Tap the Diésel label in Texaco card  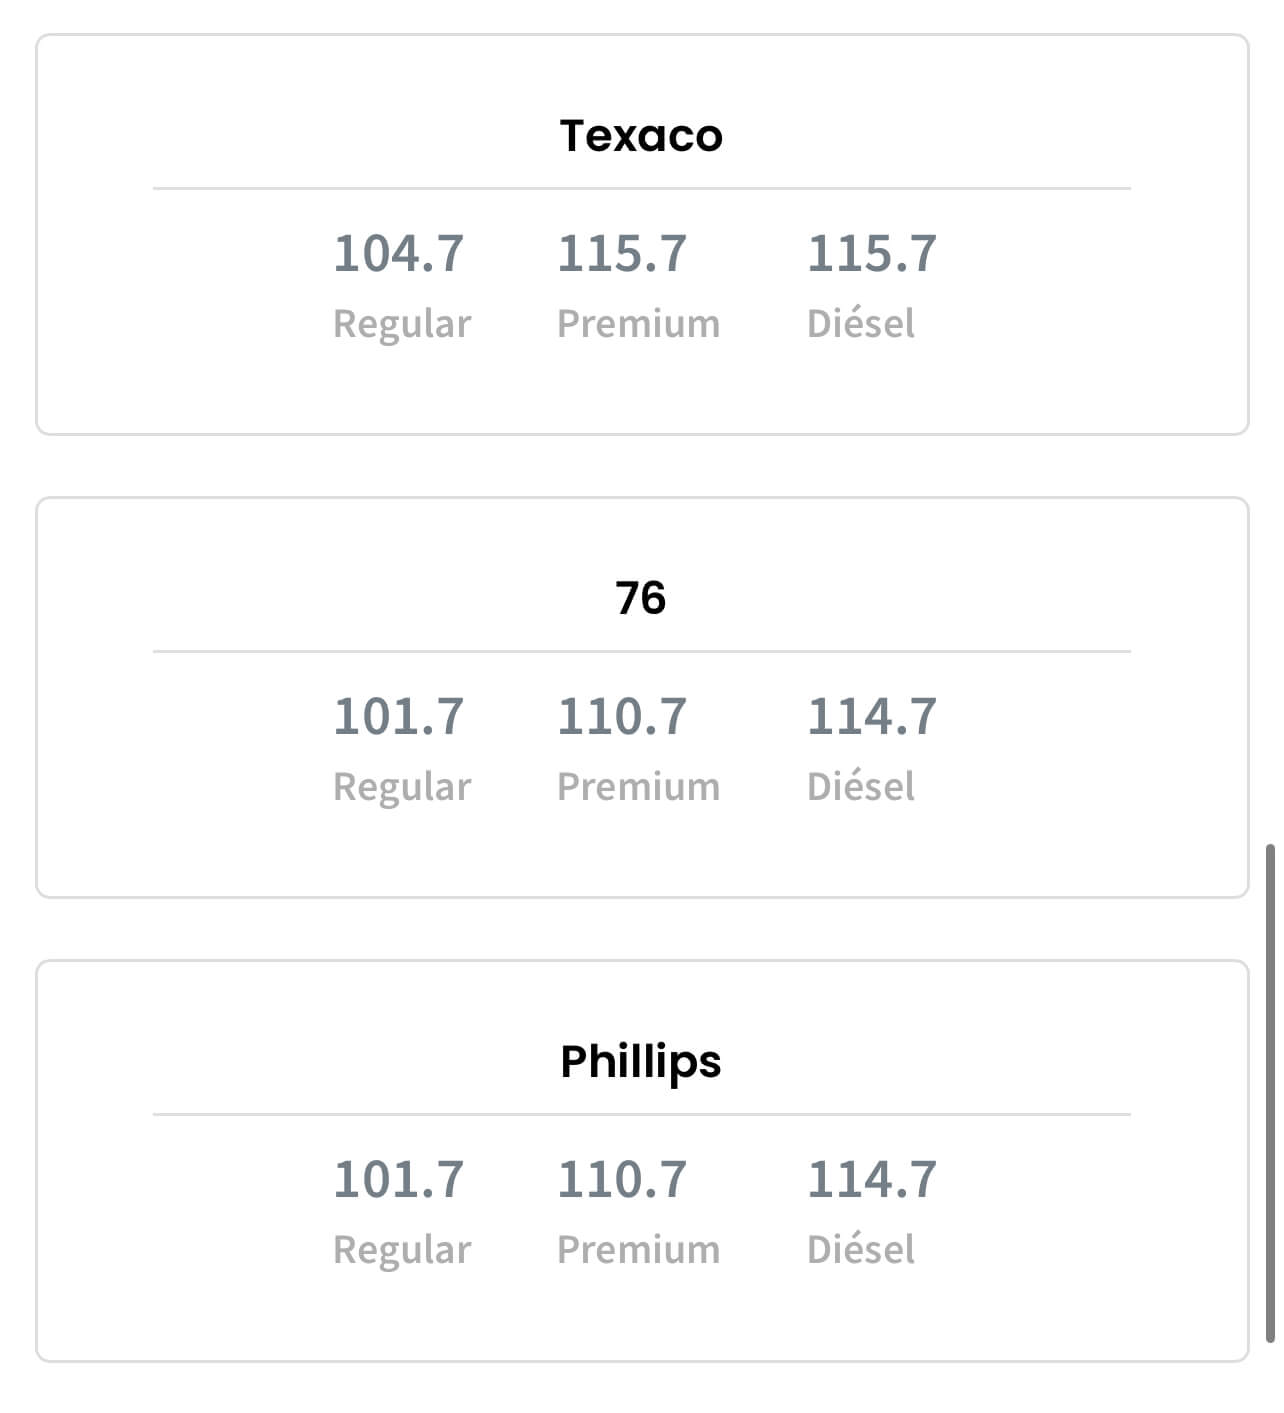(x=861, y=324)
